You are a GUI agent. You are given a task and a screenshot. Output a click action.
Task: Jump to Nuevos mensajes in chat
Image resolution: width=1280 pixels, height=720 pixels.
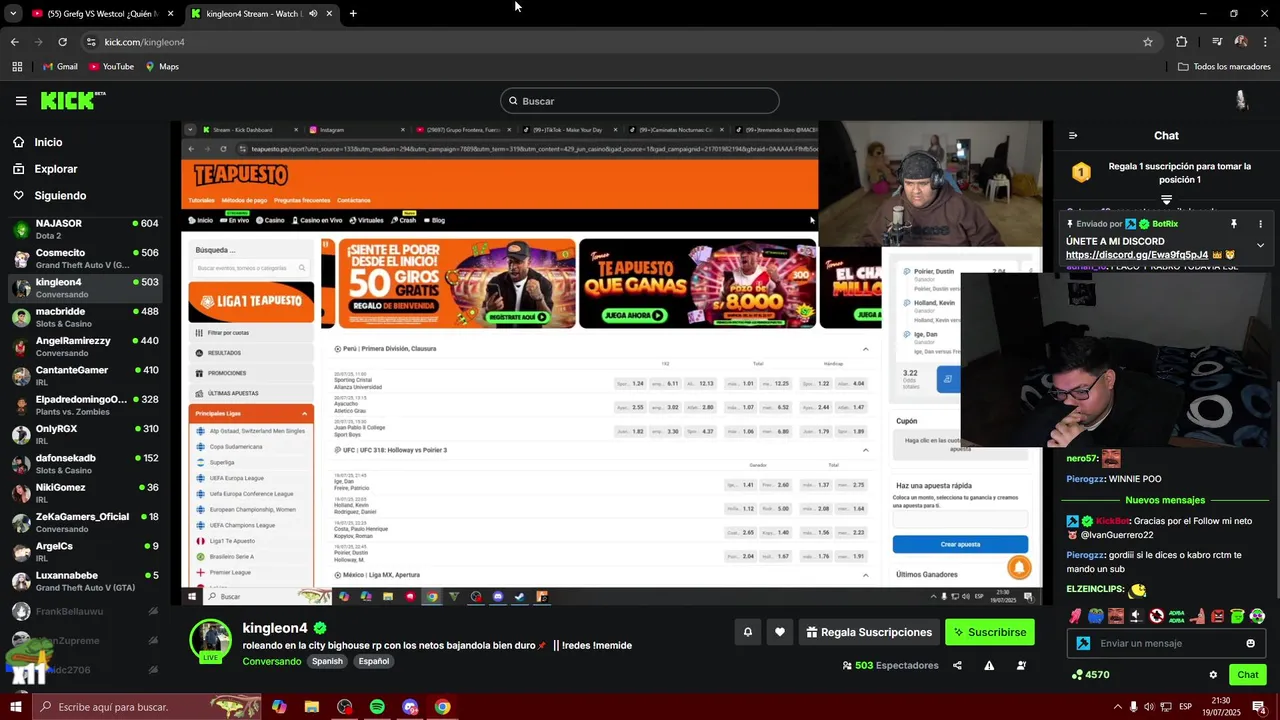click(1165, 500)
